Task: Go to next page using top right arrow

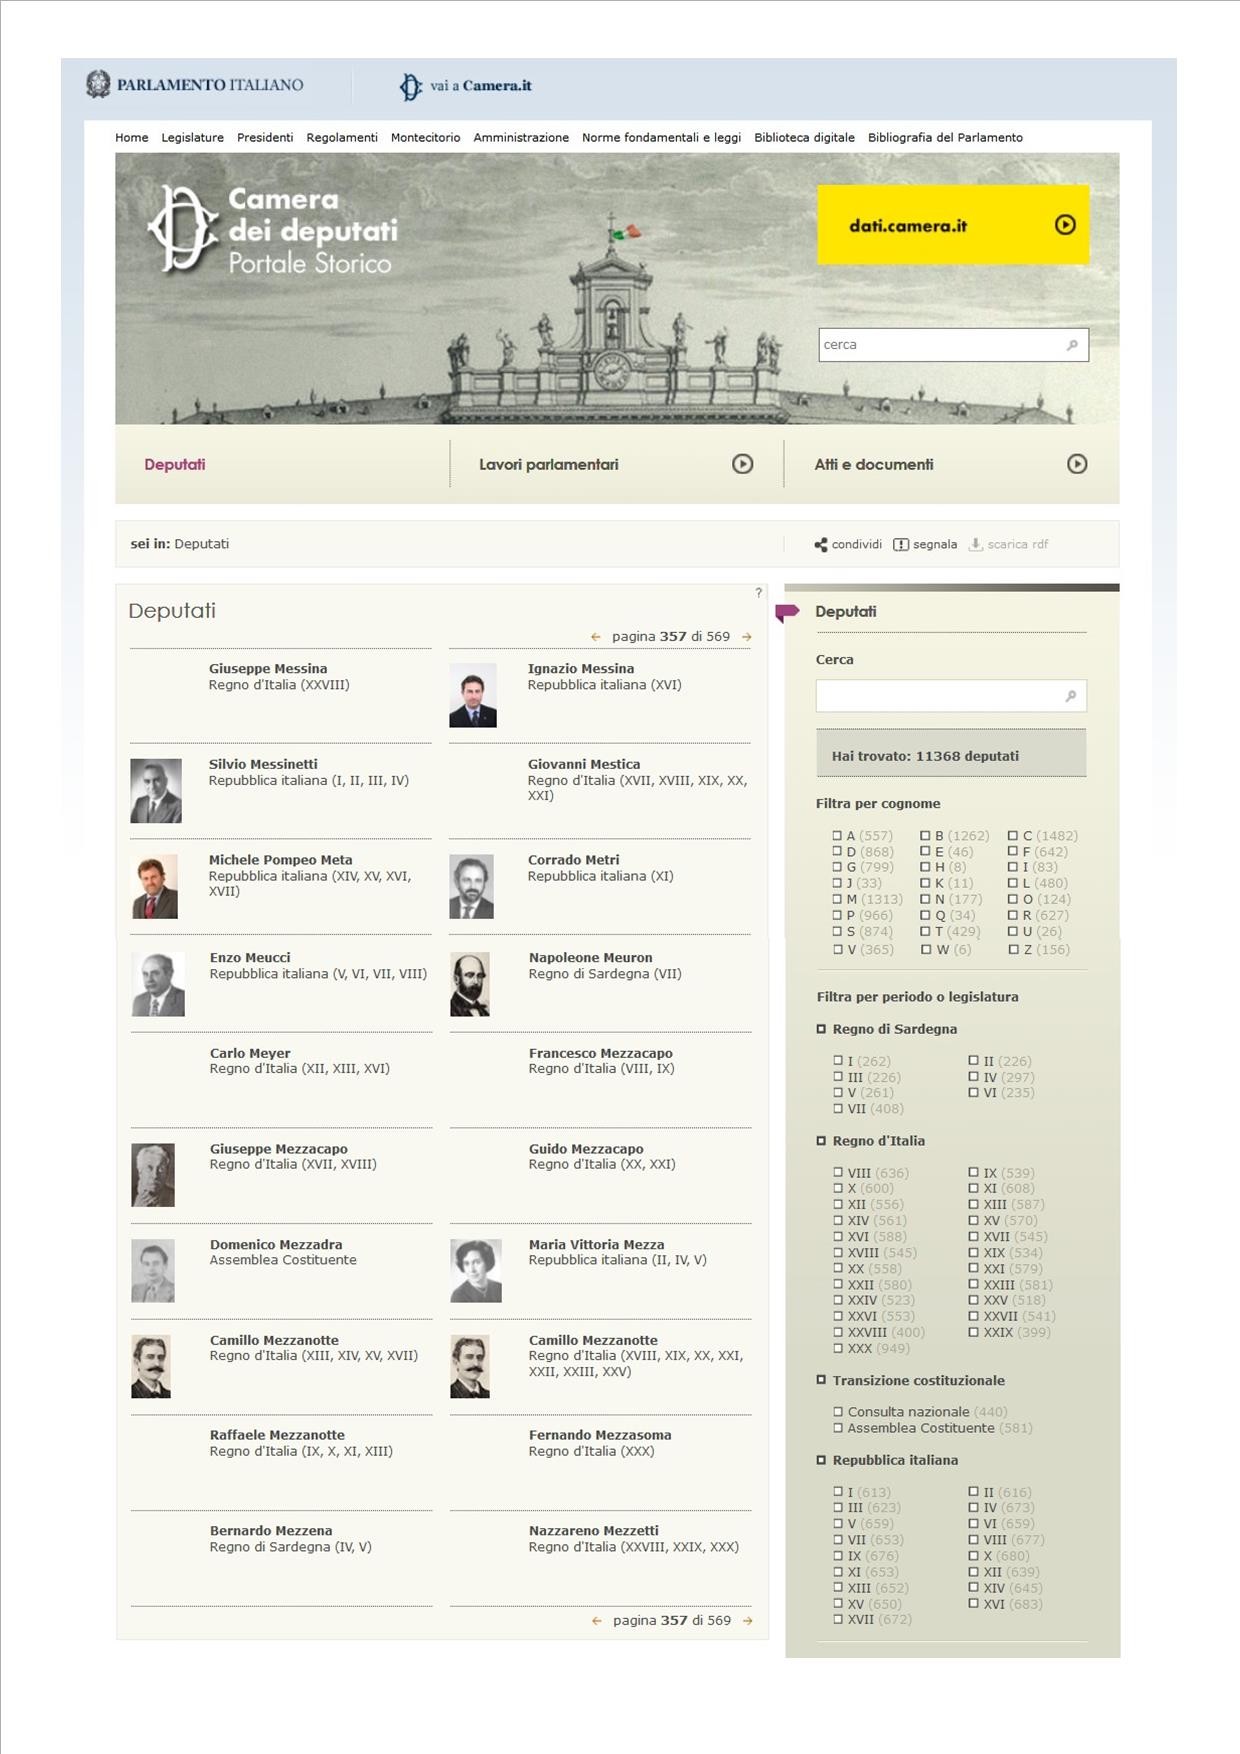Action: [746, 637]
